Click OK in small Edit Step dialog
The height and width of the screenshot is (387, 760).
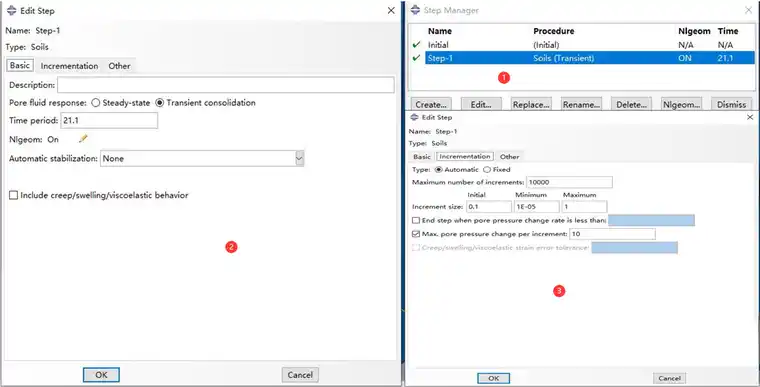[x=493, y=378]
